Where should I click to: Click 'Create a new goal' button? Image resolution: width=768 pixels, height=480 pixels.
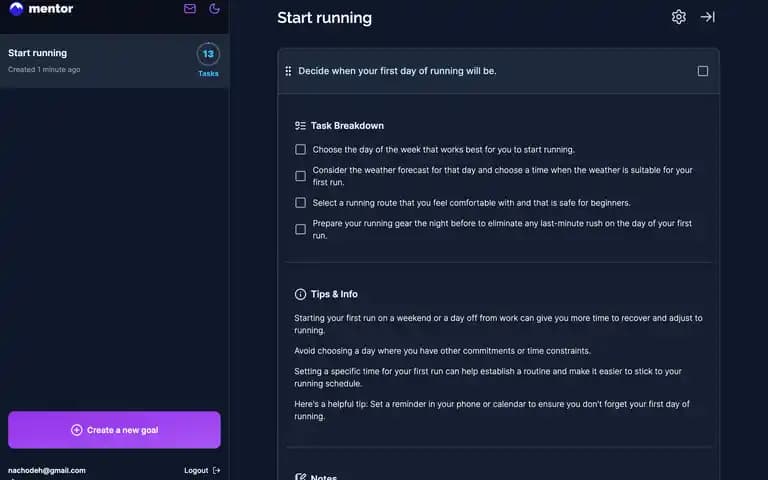(114, 430)
